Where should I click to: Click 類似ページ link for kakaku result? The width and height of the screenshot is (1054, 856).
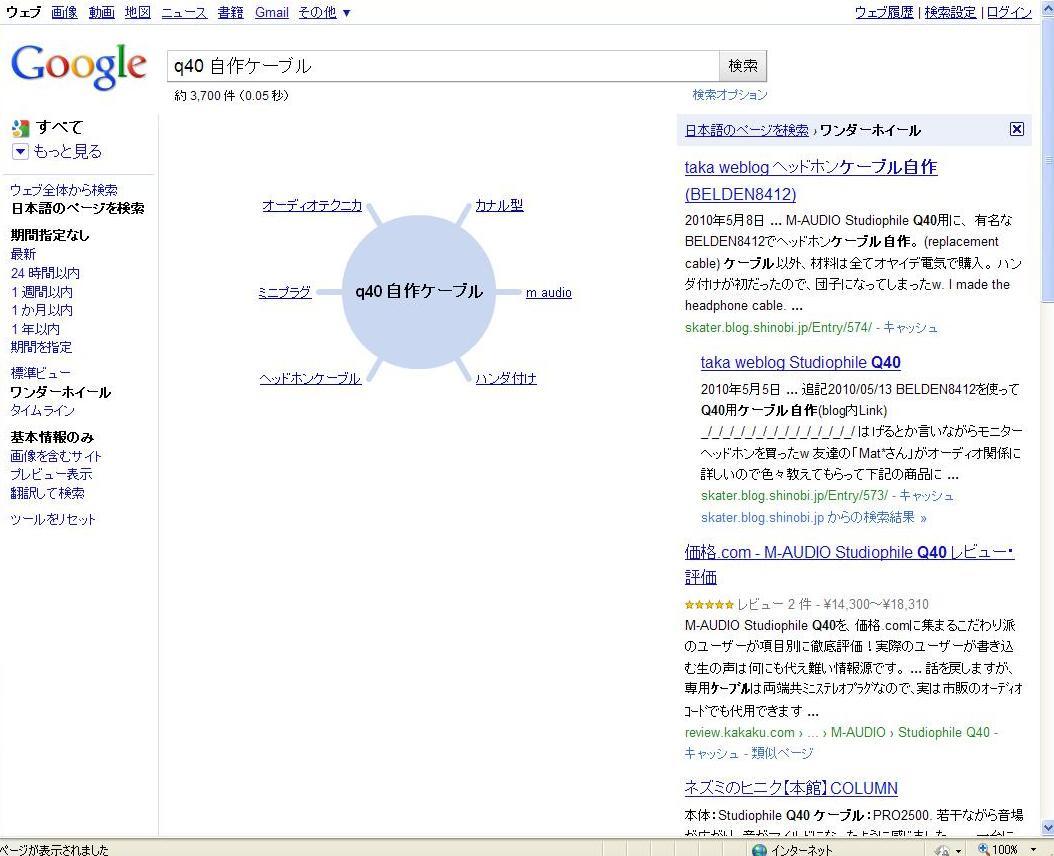tap(782, 753)
